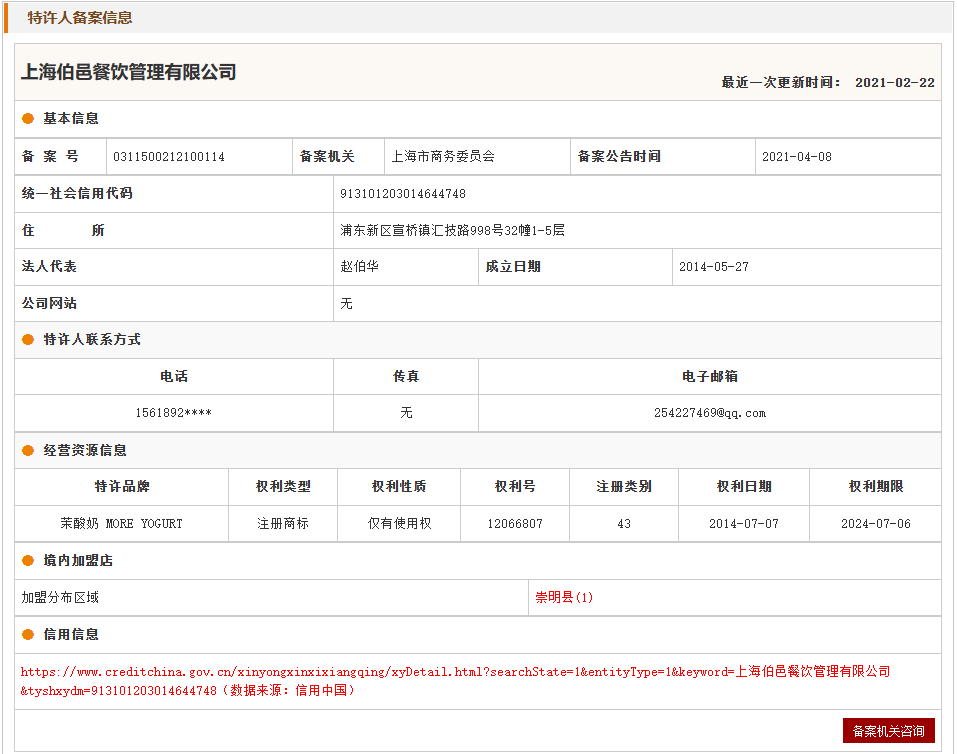Click the masked phone number 1561892****

174,413
